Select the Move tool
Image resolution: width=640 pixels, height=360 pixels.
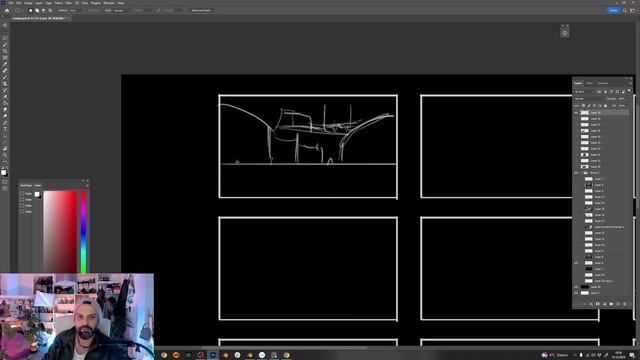point(5,25)
